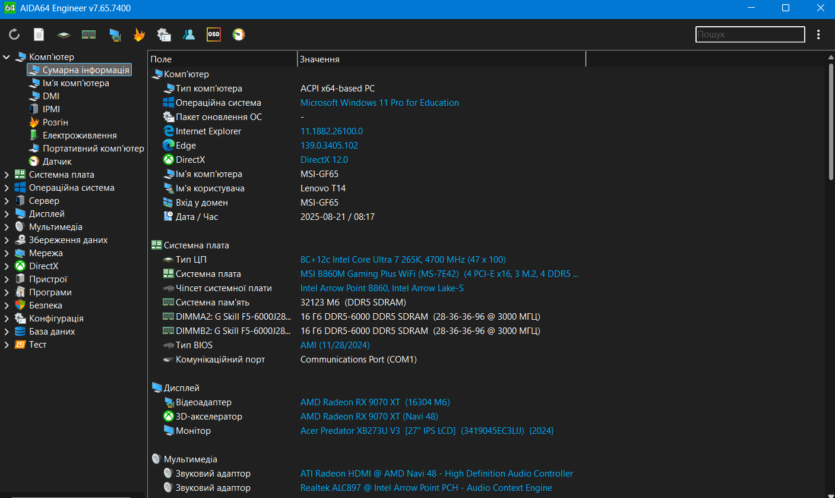
Task: Select the Комунікаційний порт row
Action: click(x=367, y=360)
